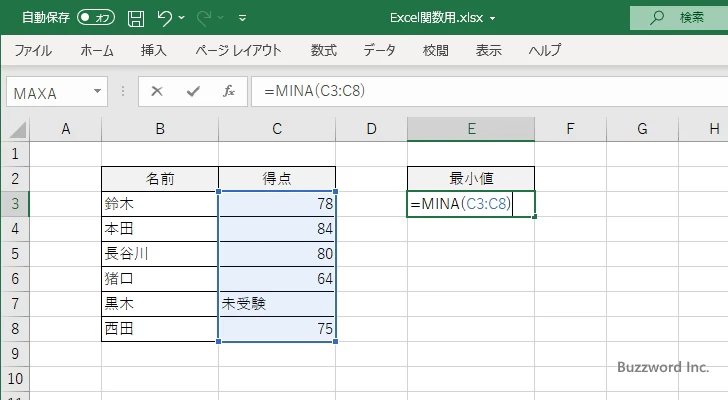Confirm formula with the checkmark icon

tap(193, 91)
